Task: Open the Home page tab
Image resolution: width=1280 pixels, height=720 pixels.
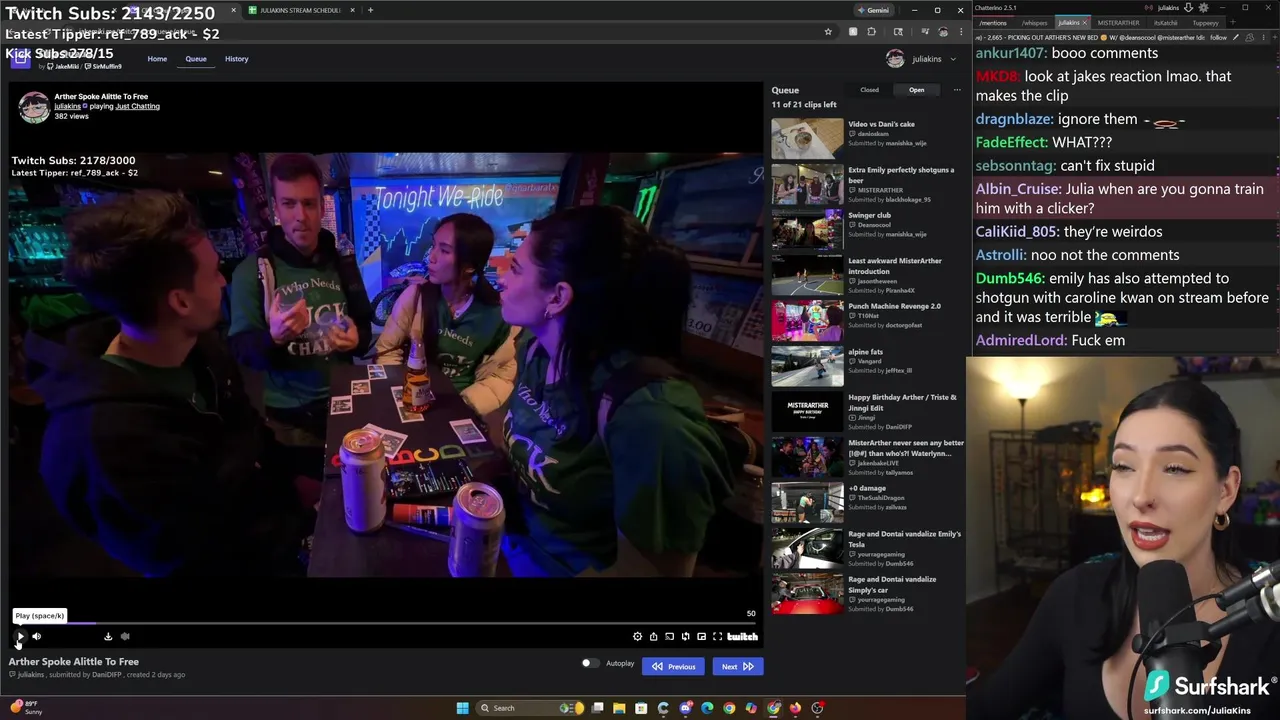Action: (x=157, y=59)
